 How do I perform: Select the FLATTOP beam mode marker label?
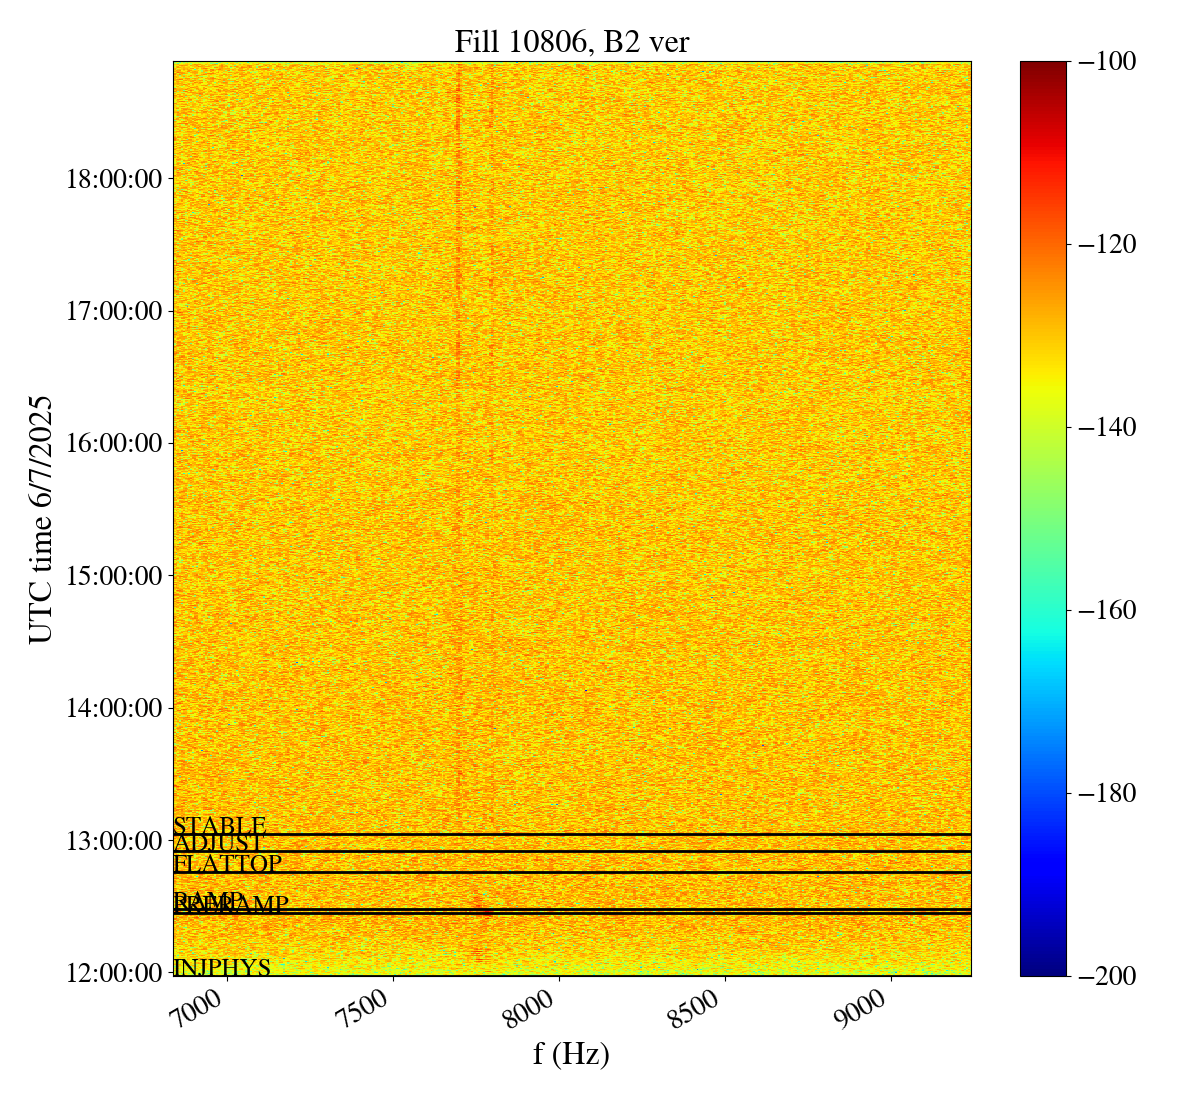point(228,864)
